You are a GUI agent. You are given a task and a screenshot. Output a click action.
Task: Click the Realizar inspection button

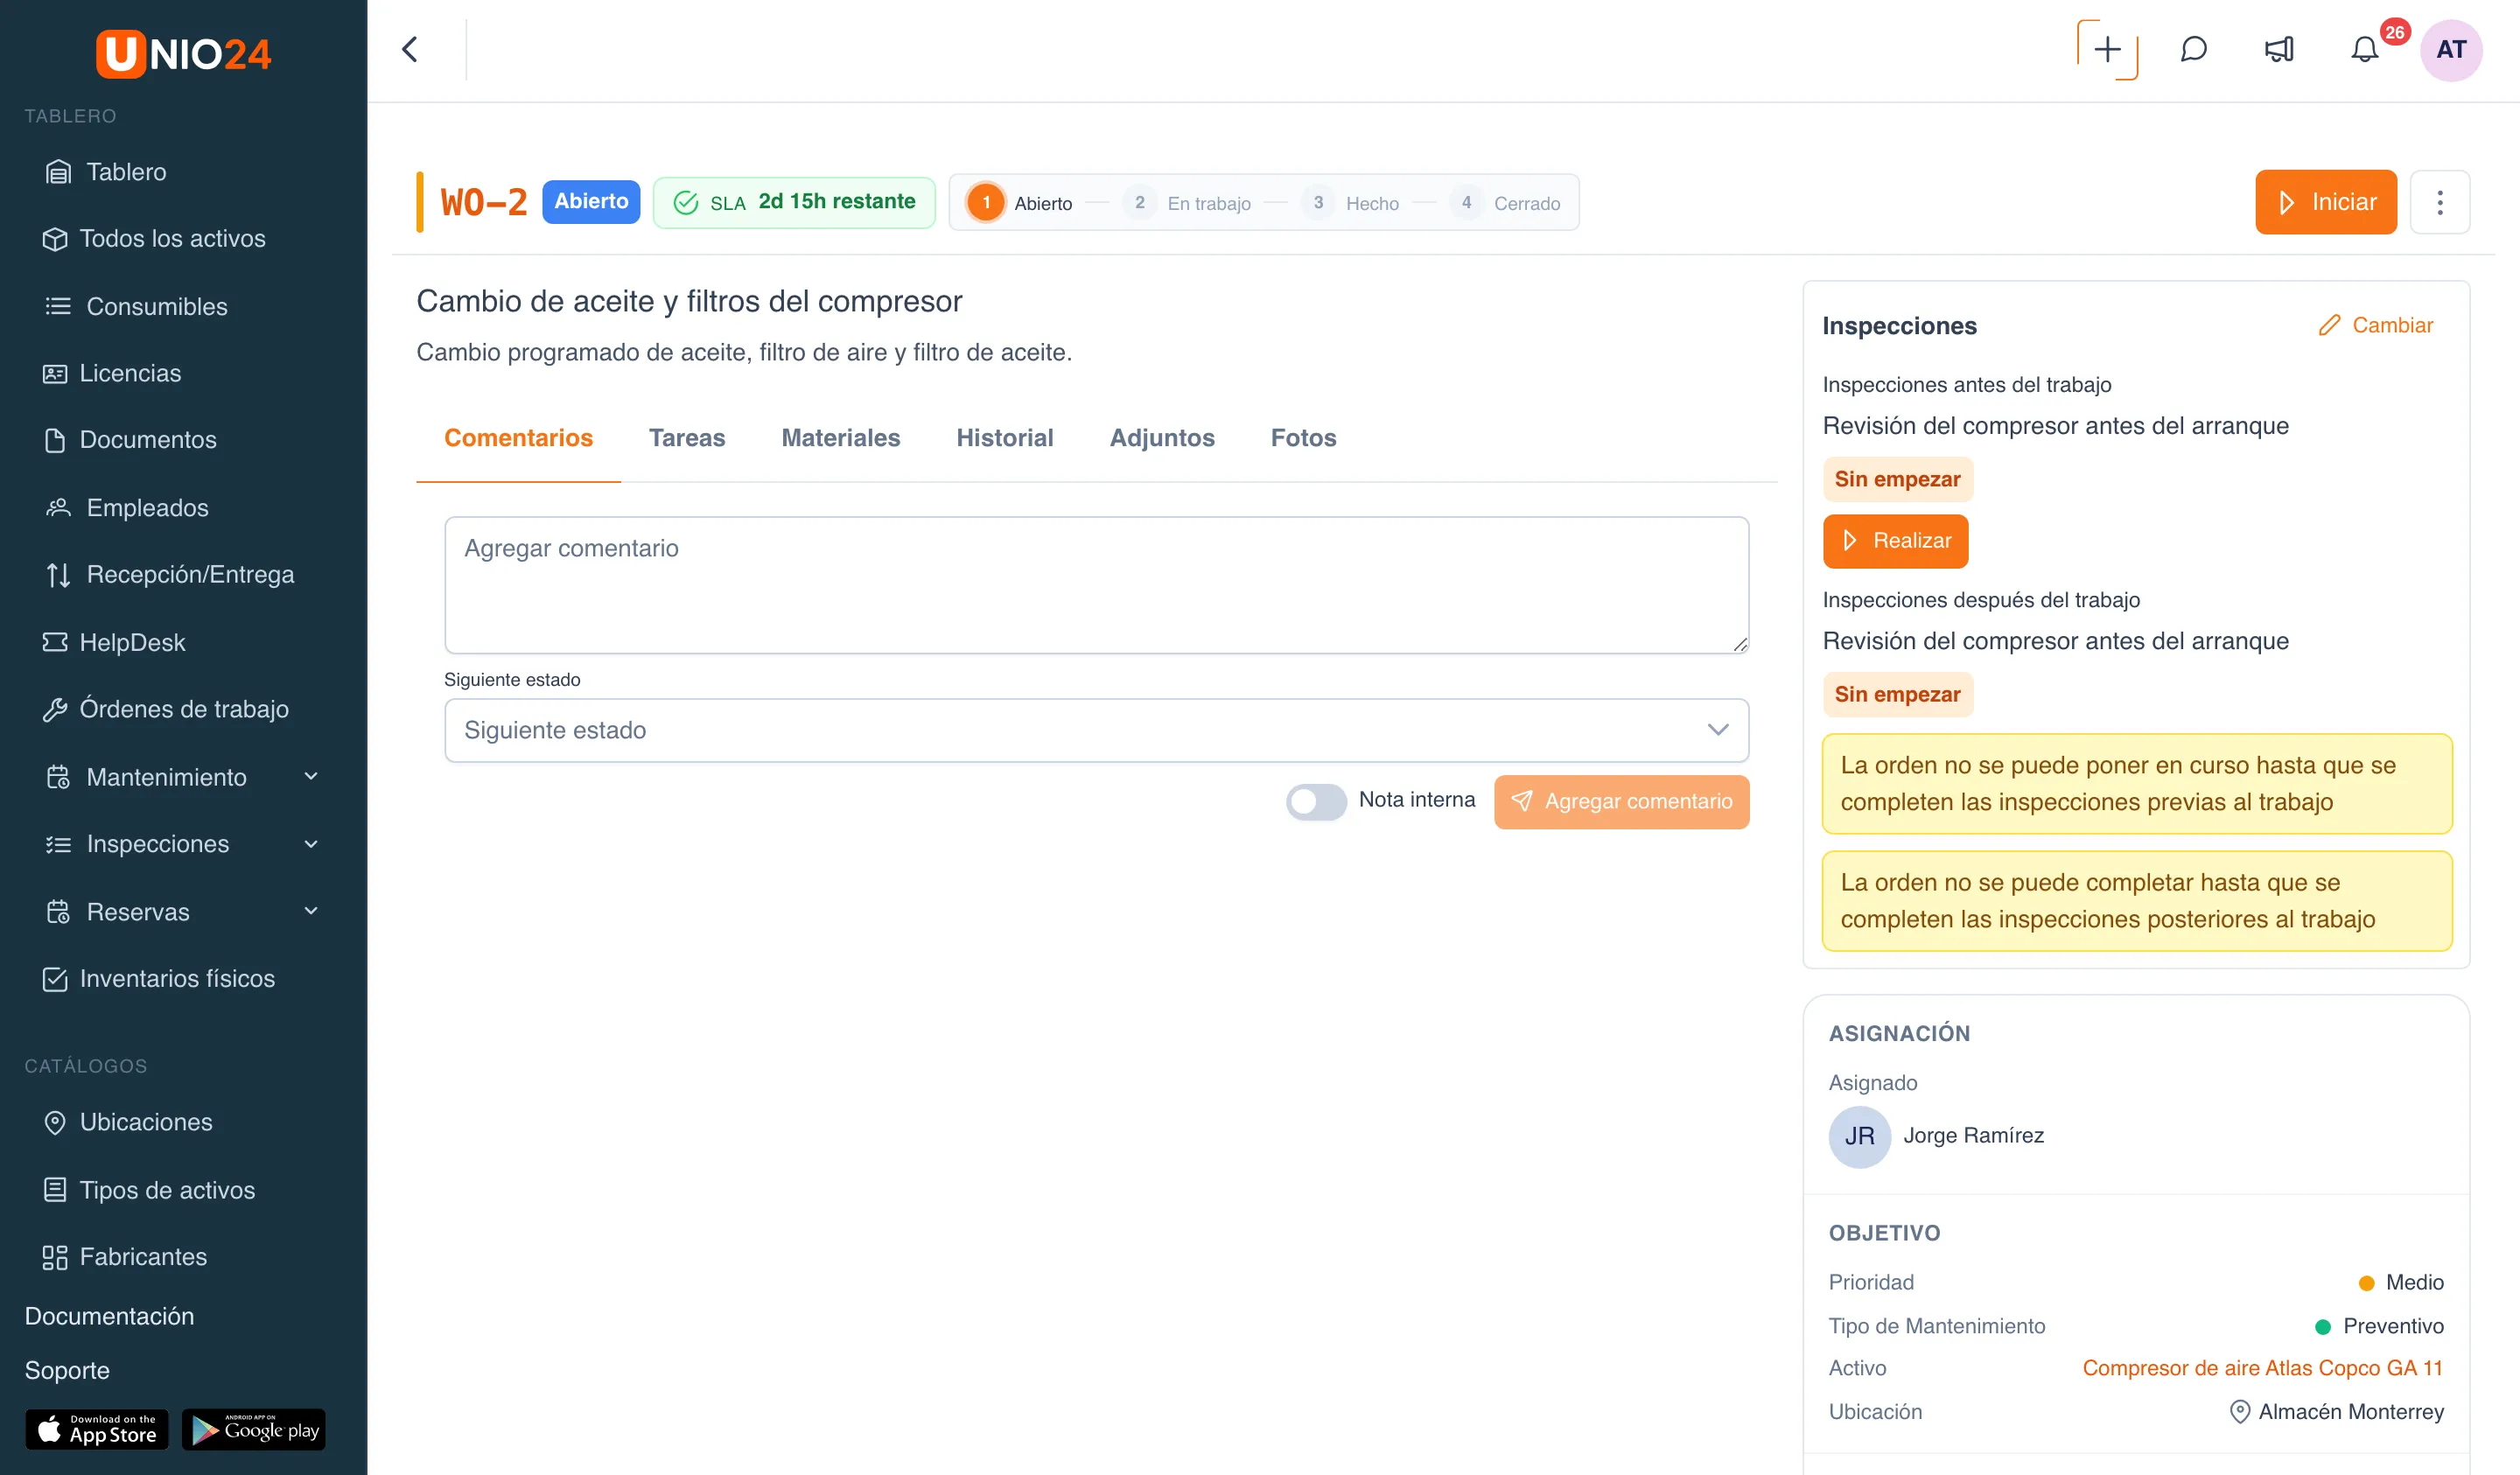coord(1895,541)
